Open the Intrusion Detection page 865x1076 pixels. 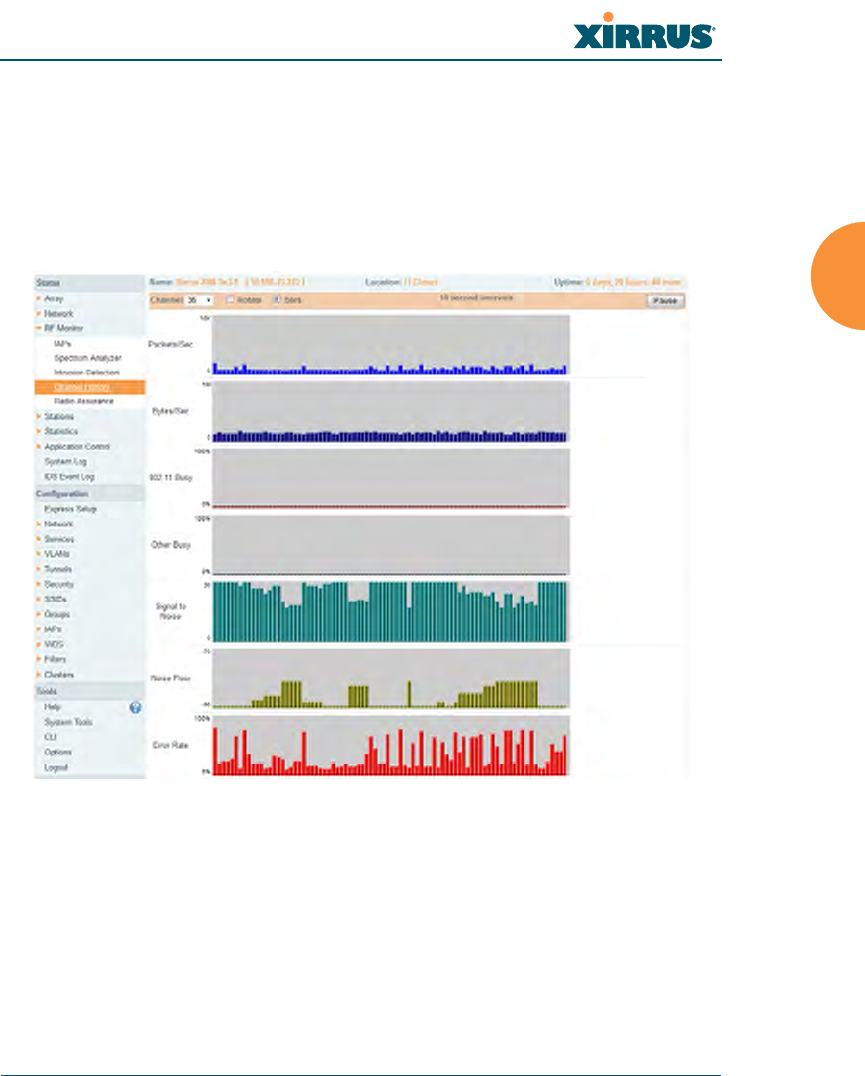87,373
